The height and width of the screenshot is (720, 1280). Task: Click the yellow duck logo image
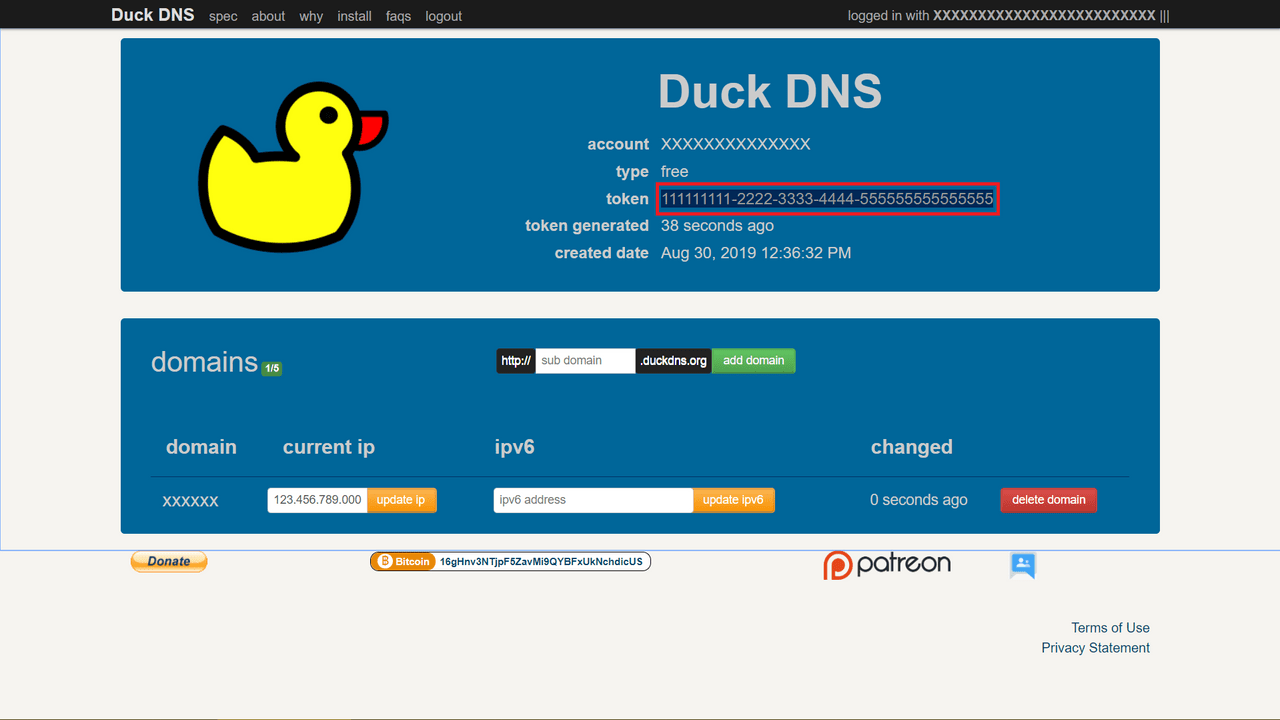tap(292, 165)
